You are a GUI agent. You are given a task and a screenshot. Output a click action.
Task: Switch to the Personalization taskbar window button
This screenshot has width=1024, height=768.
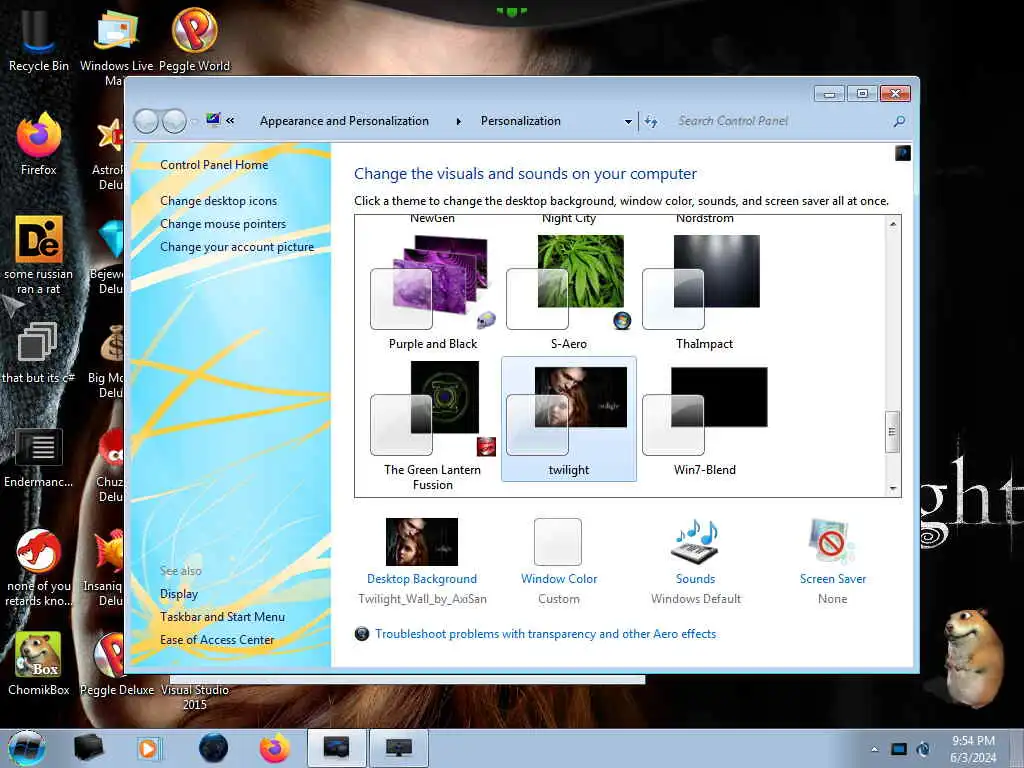(337, 748)
